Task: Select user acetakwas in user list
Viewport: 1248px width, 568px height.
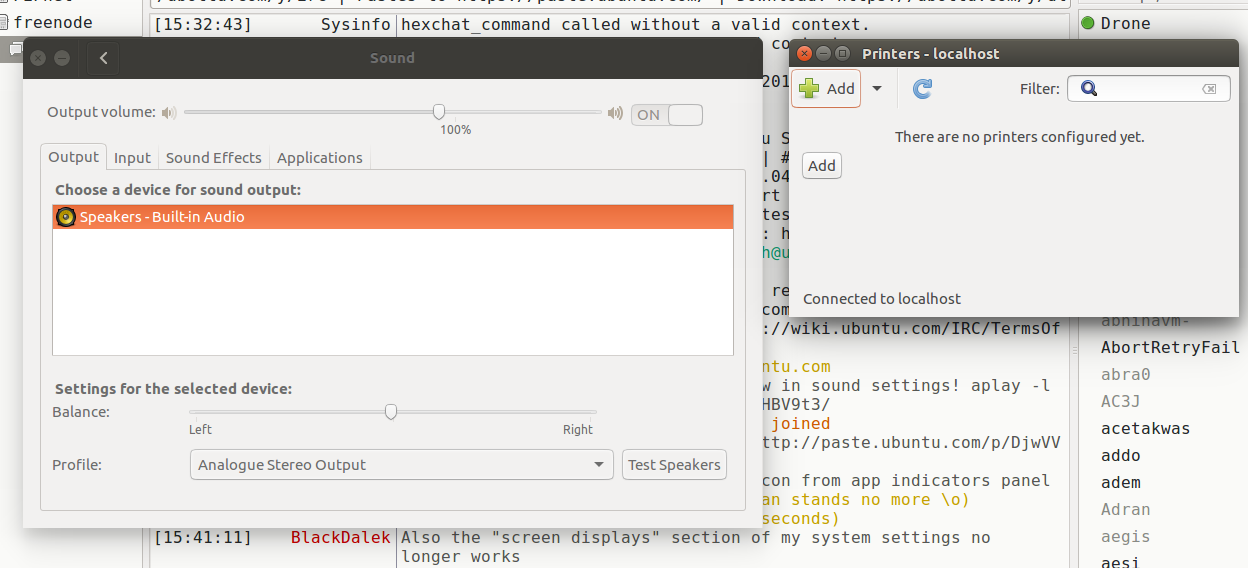Action: point(1145,429)
